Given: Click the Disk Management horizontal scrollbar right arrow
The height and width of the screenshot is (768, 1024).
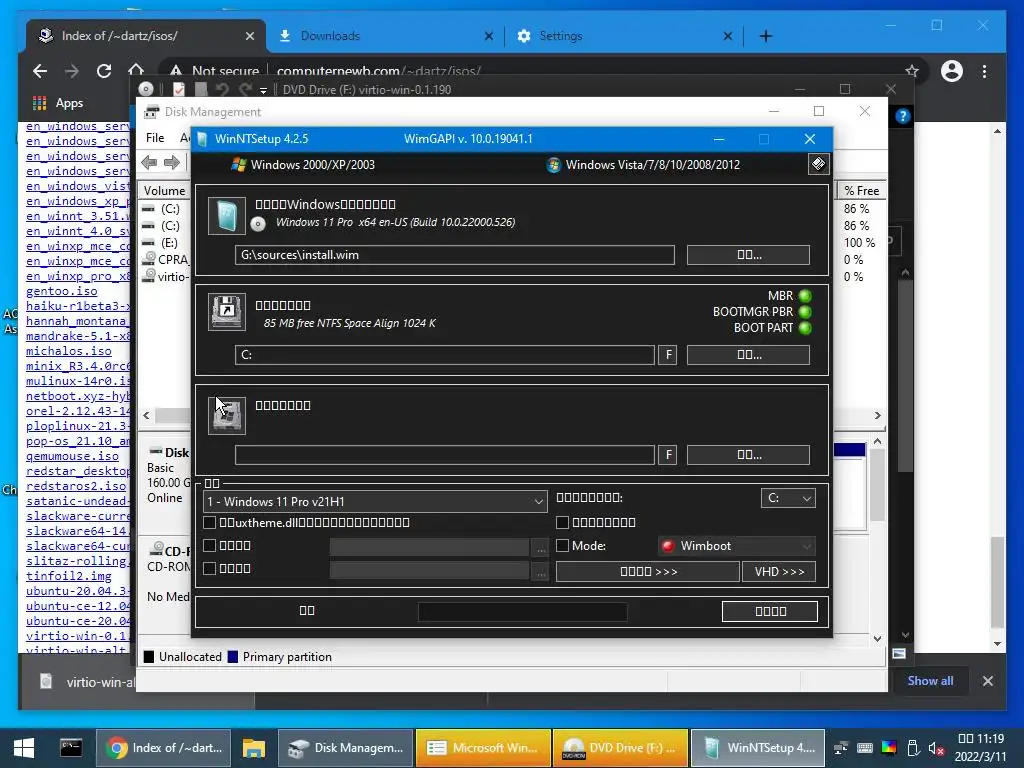Looking at the screenshot, I should click(x=877, y=415).
